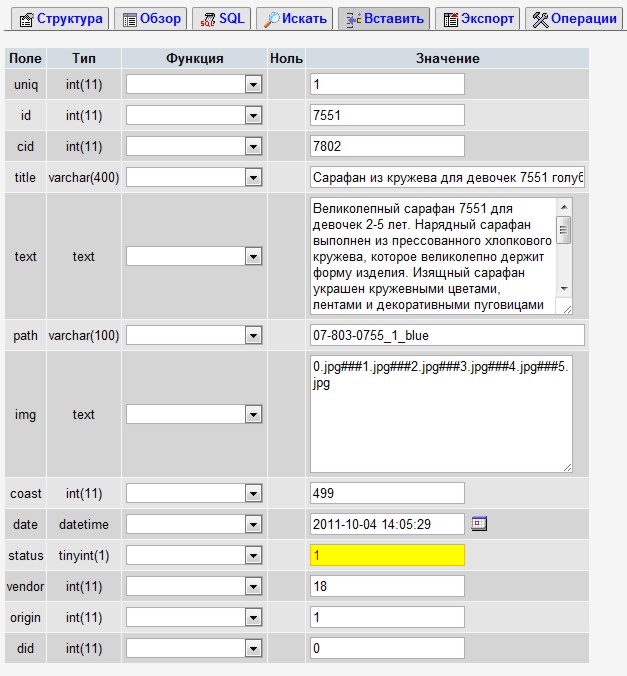627x676 pixels.
Task: Click the Структура tab icon
Action: [26, 19]
